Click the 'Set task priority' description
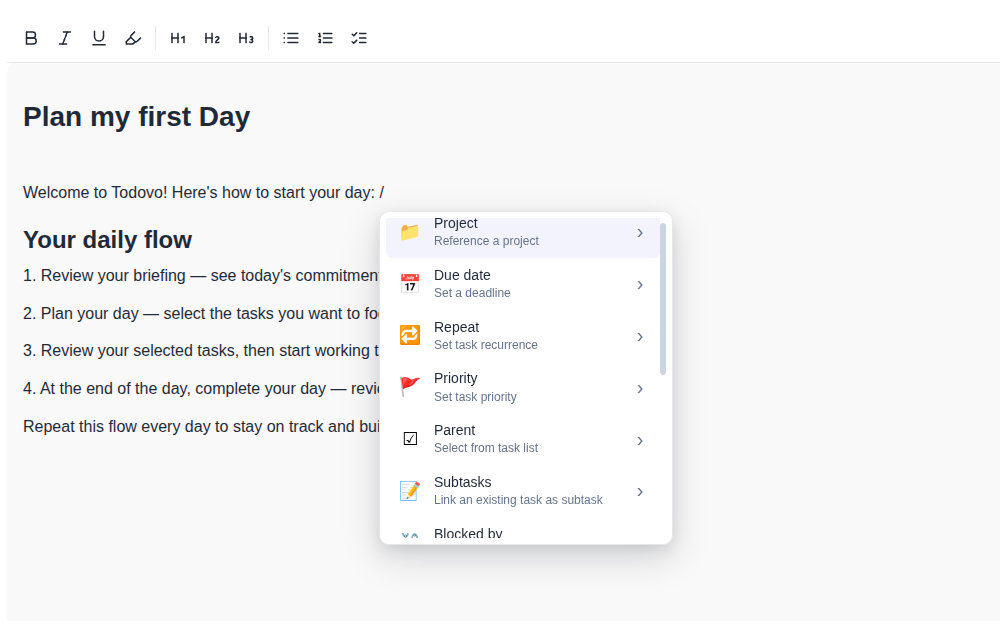The height and width of the screenshot is (624, 1000). coord(475,397)
